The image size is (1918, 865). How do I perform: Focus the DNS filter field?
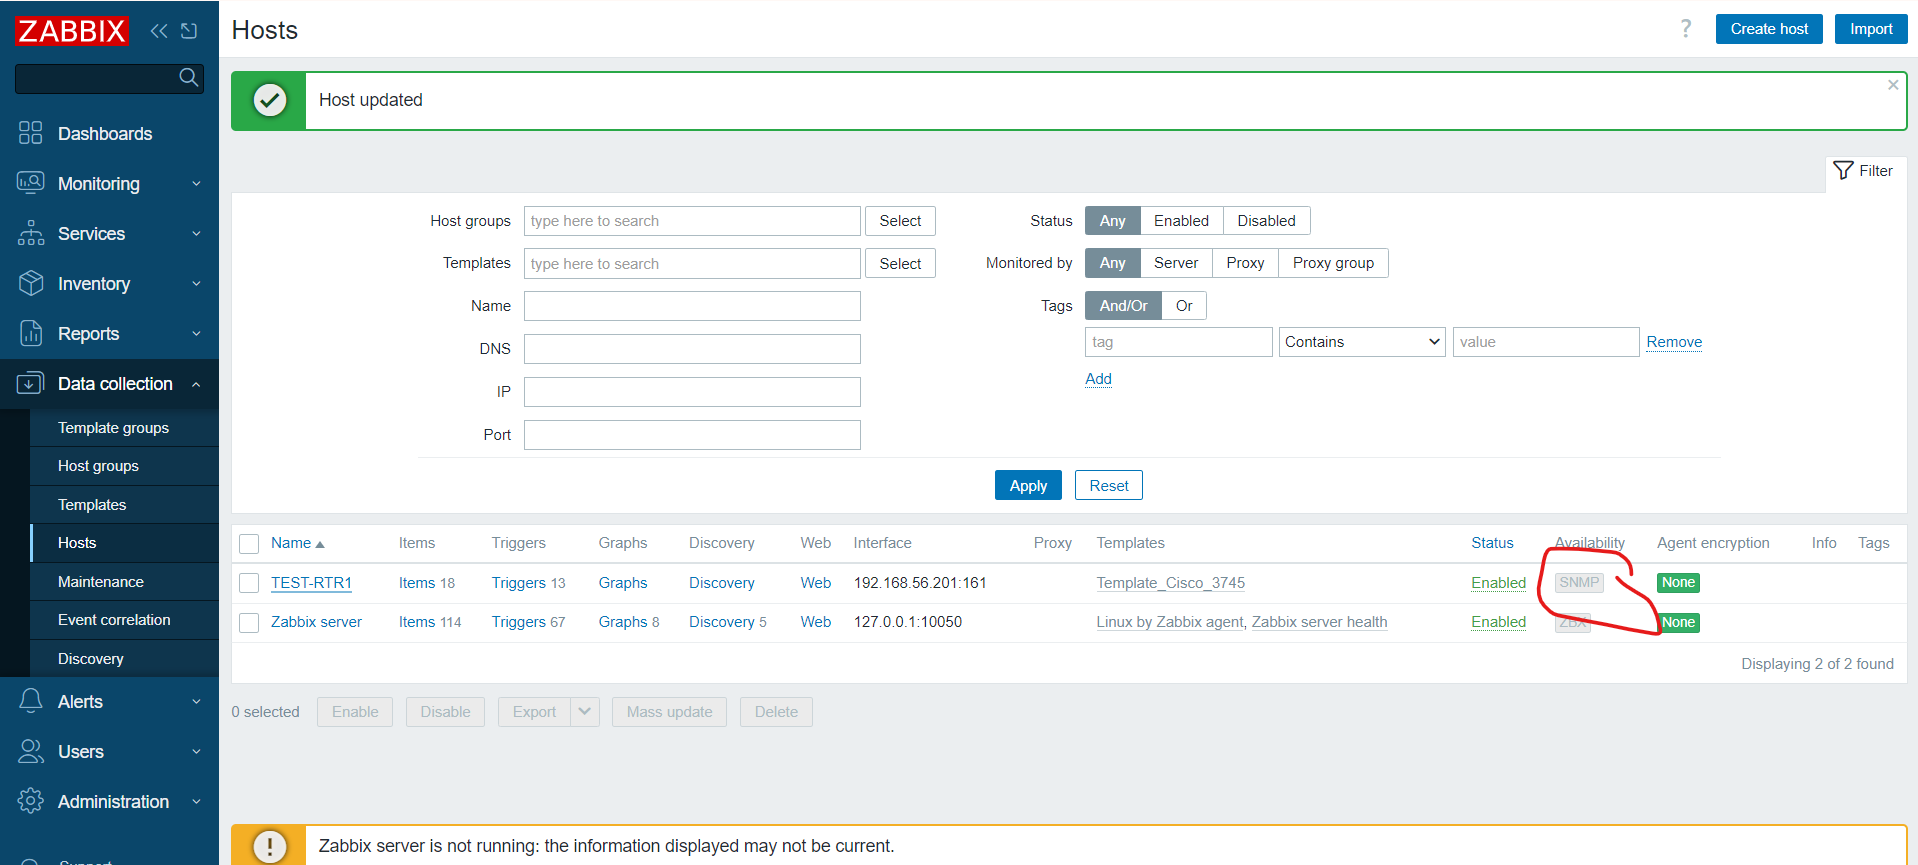click(x=692, y=349)
